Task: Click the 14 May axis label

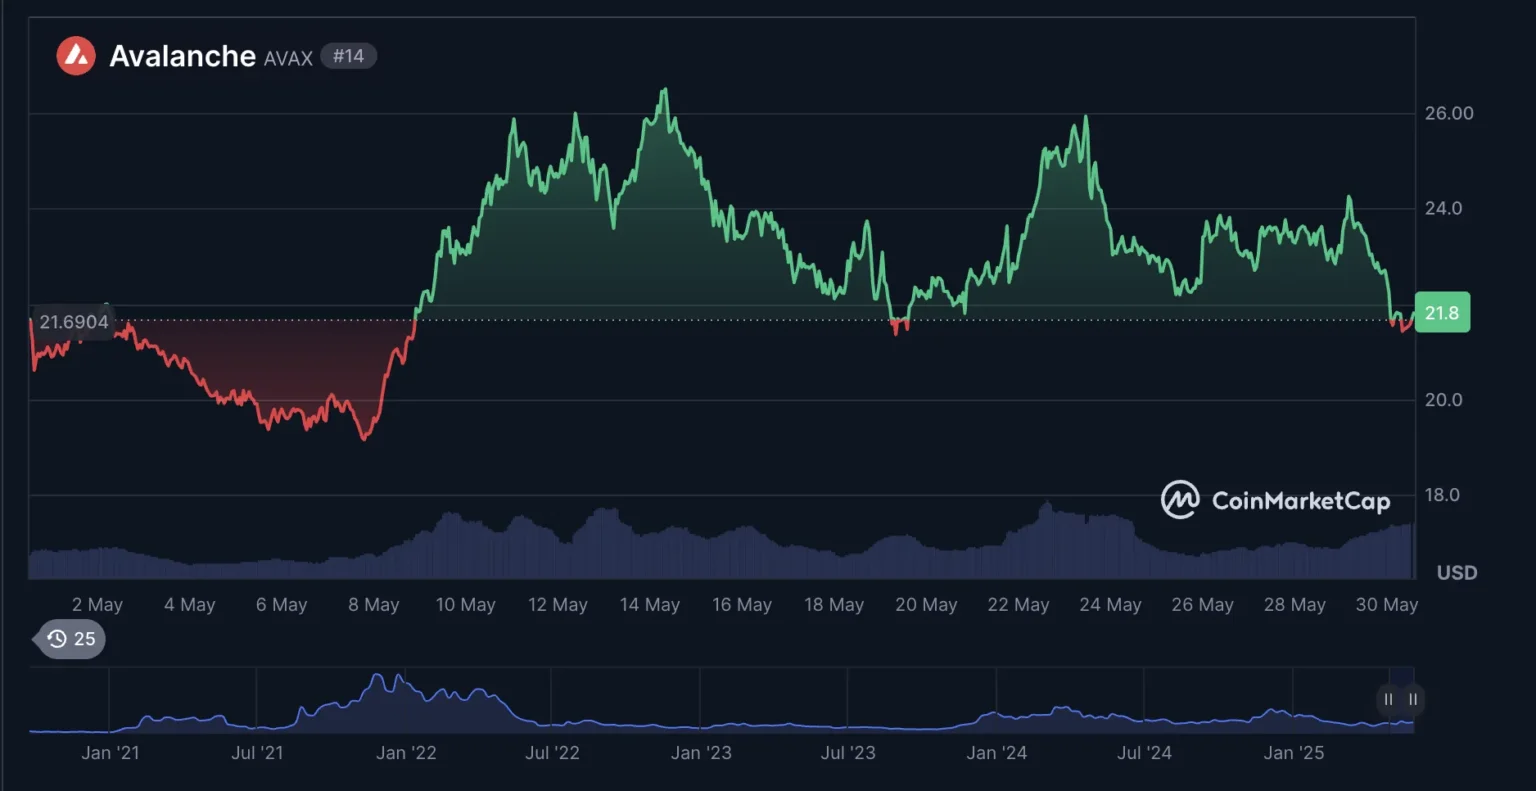Action: click(x=650, y=604)
